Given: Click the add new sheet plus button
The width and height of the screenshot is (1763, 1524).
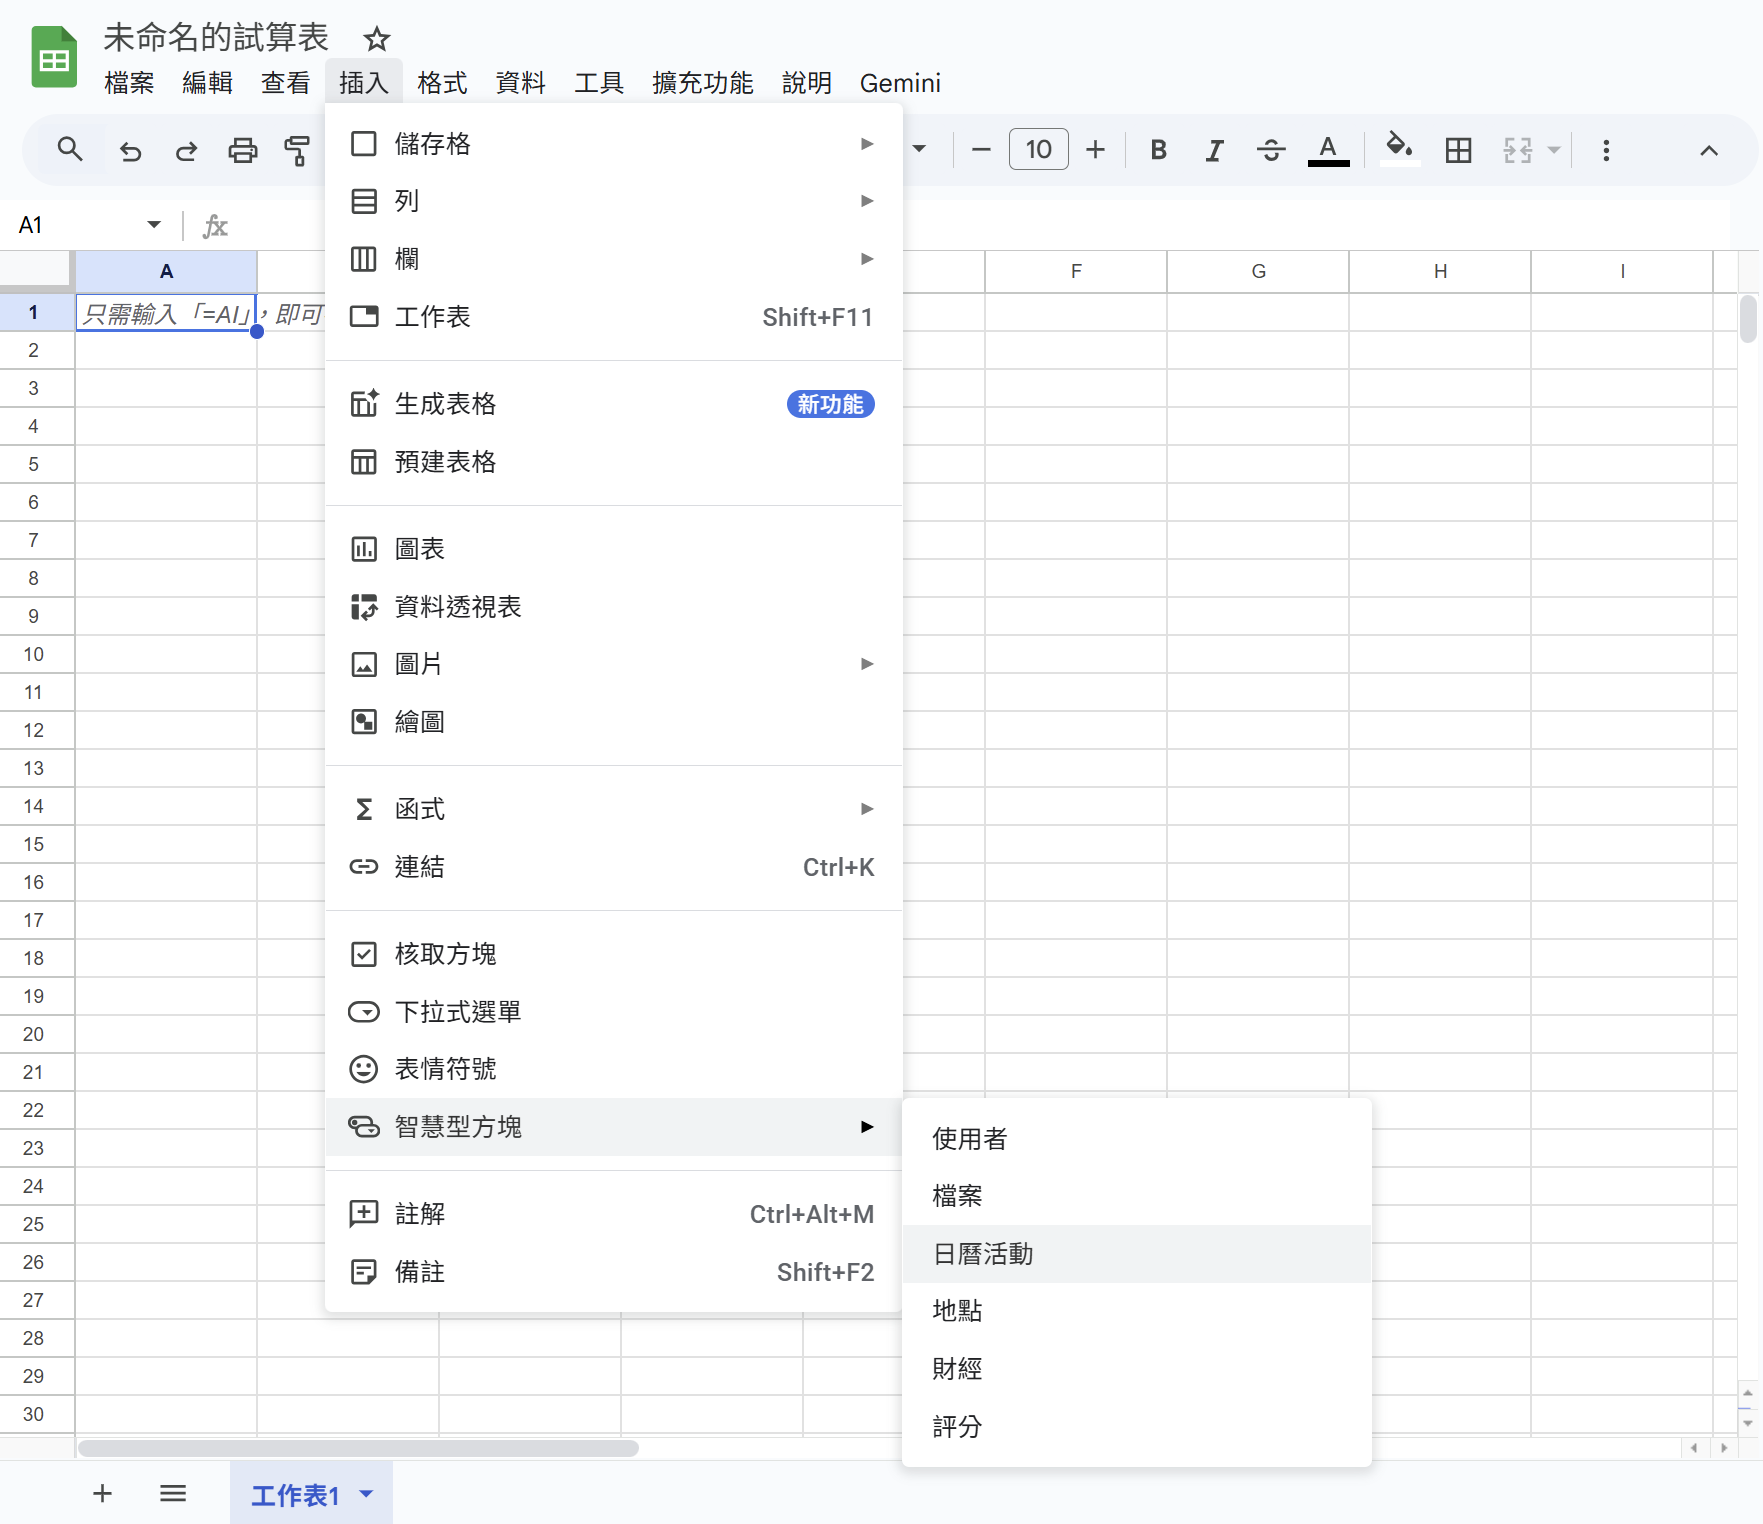Looking at the screenshot, I should (102, 1494).
